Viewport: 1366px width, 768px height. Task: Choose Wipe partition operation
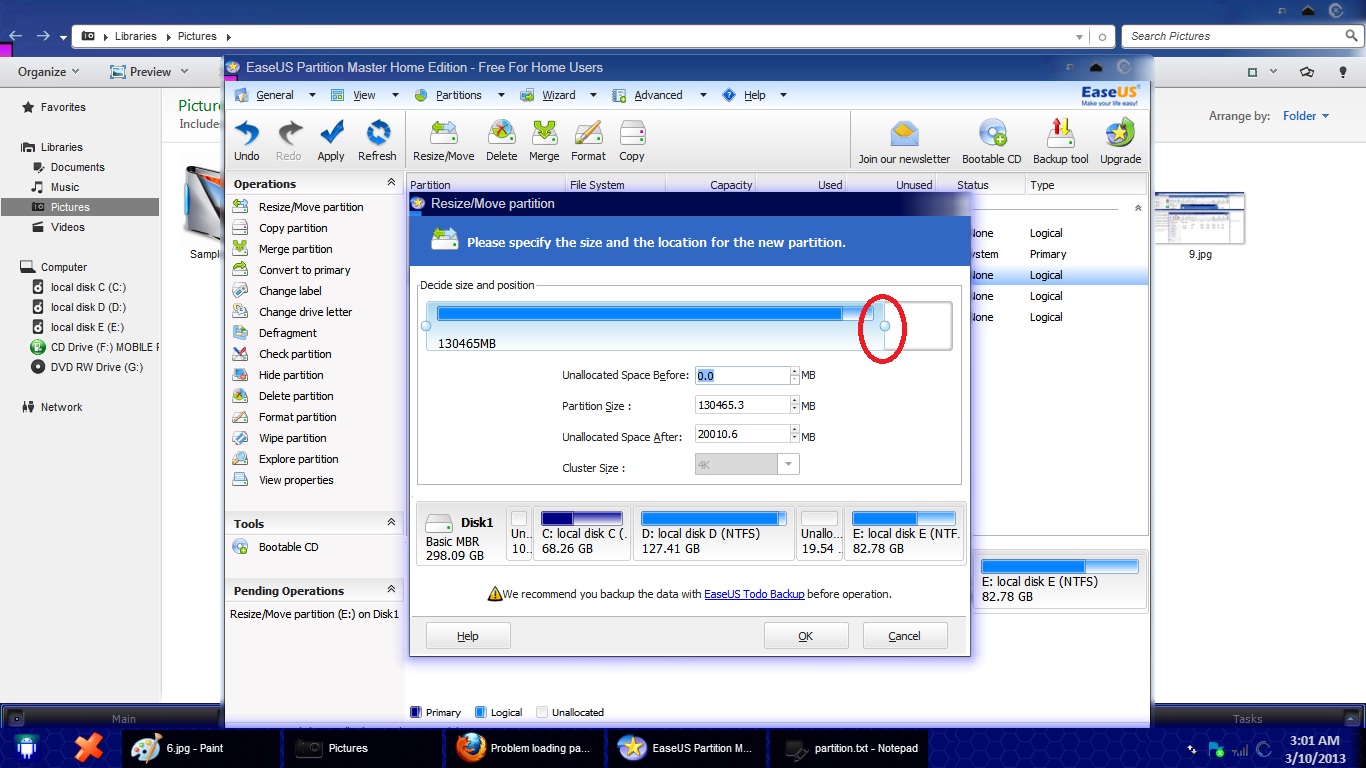292,438
